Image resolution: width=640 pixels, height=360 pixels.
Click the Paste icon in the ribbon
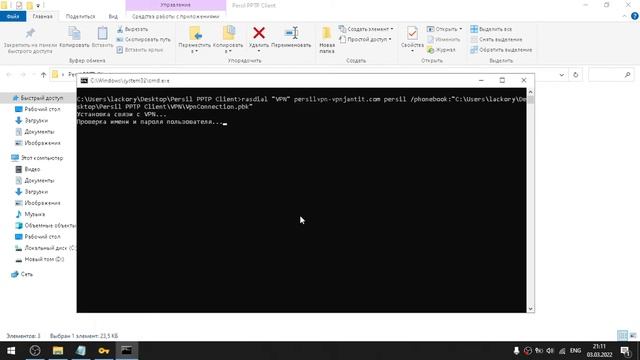(102, 33)
